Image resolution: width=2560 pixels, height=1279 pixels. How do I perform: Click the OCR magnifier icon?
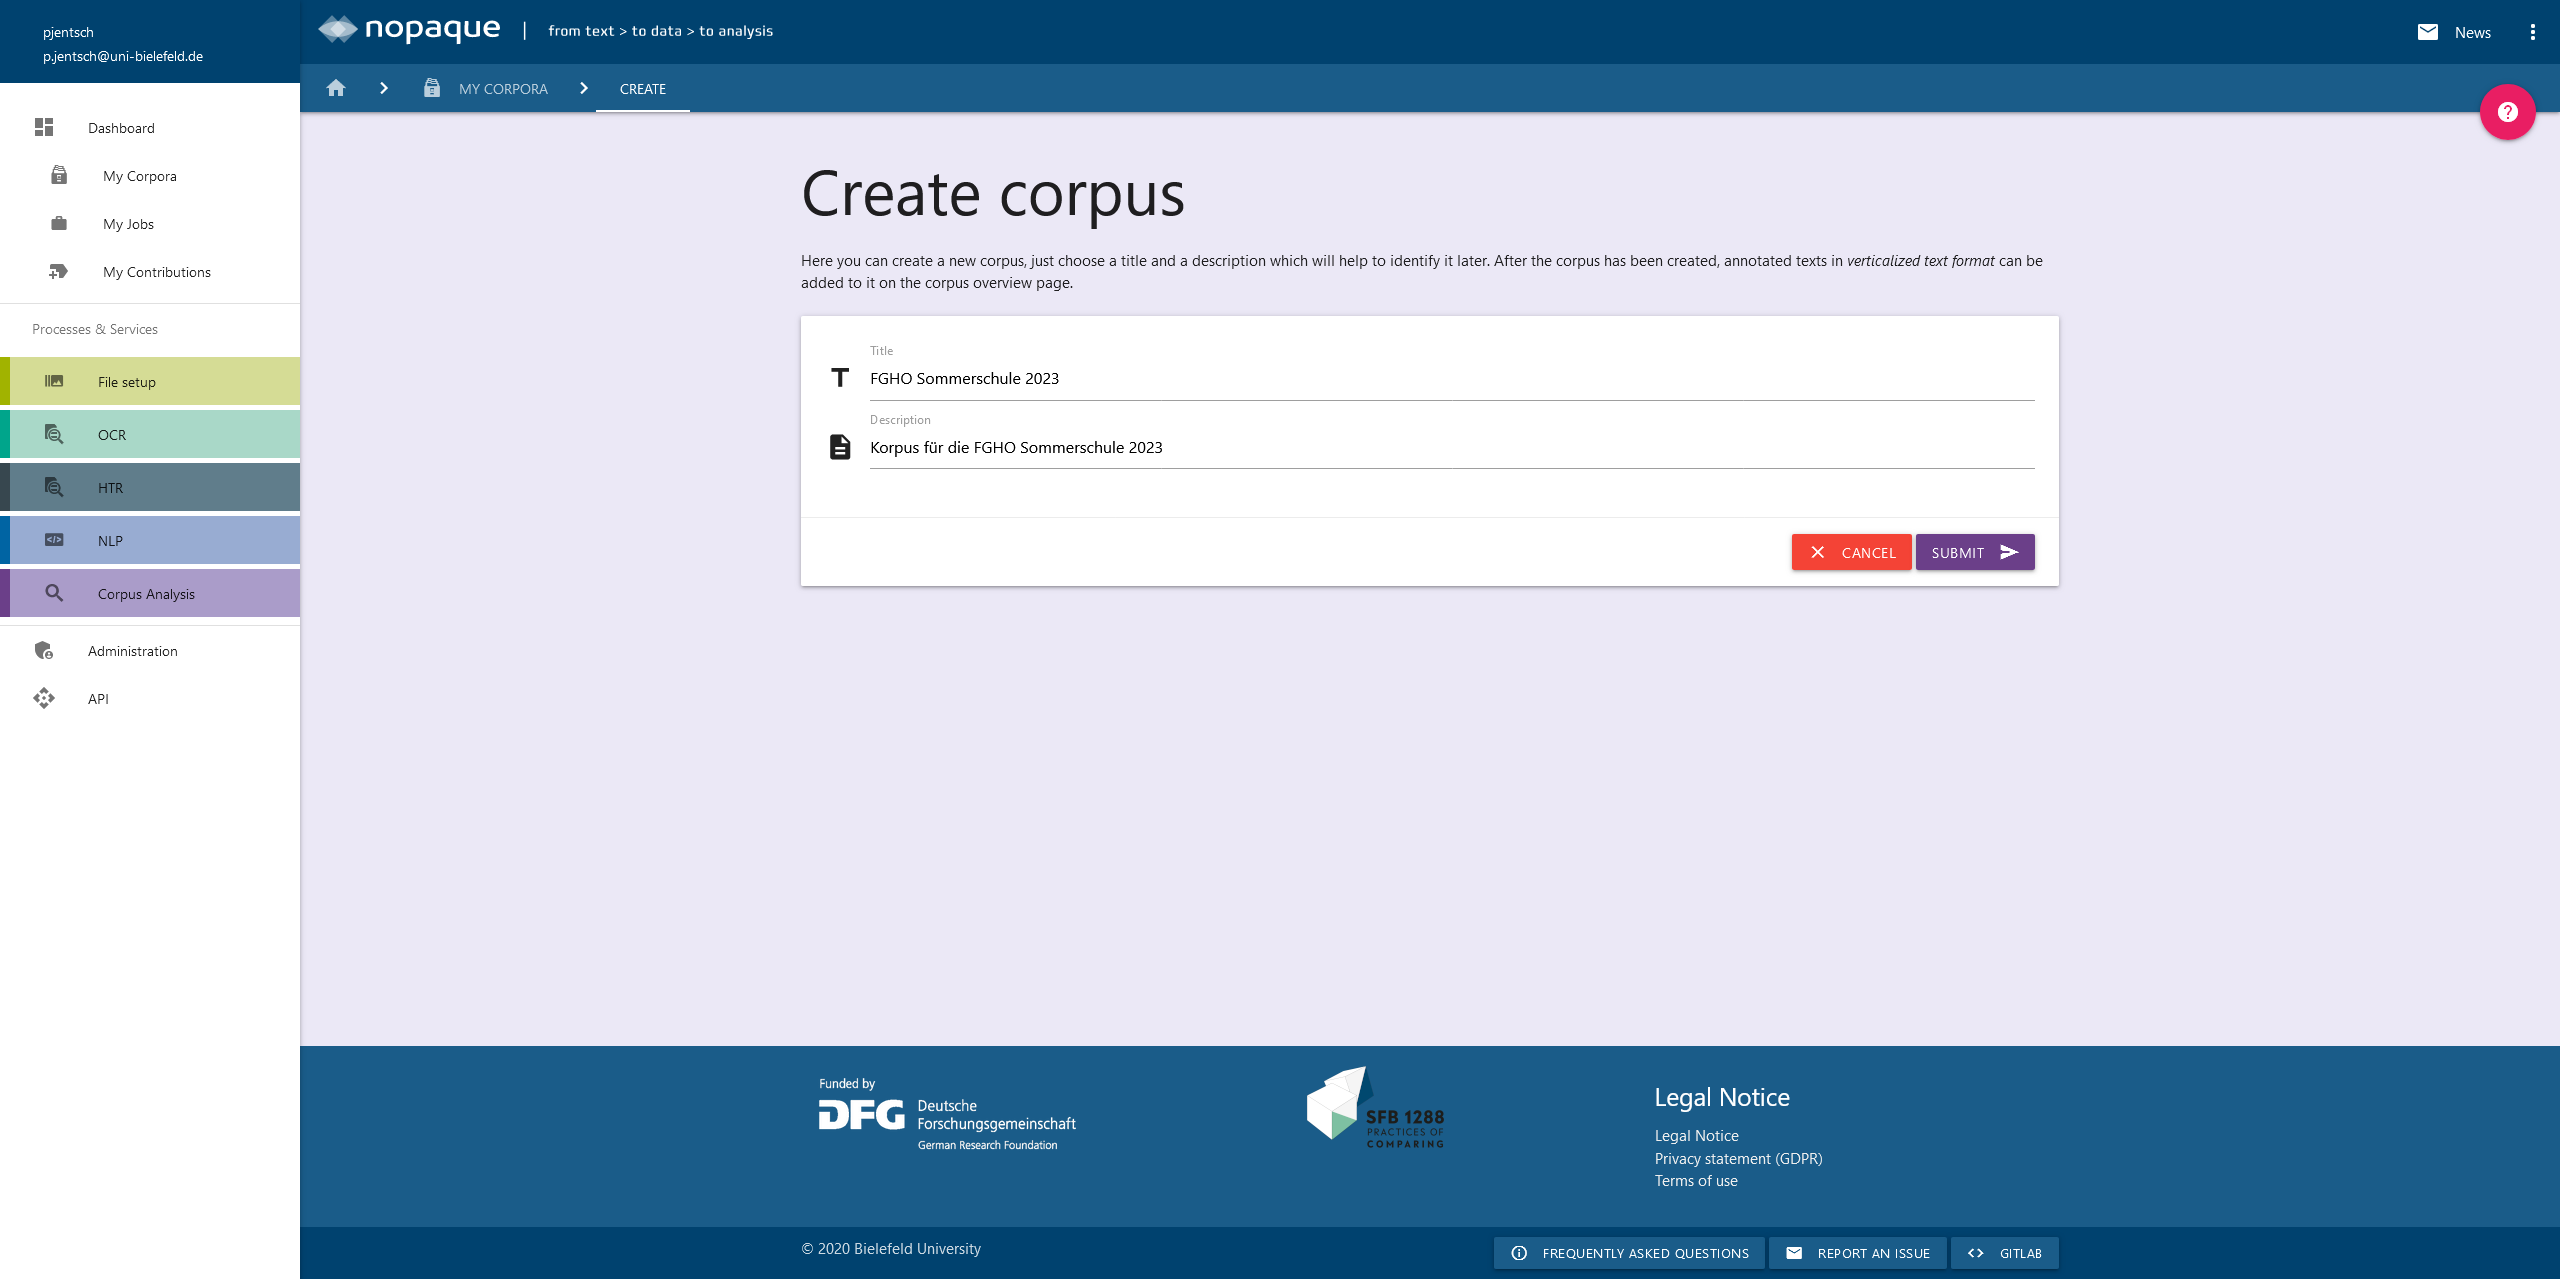click(x=54, y=434)
